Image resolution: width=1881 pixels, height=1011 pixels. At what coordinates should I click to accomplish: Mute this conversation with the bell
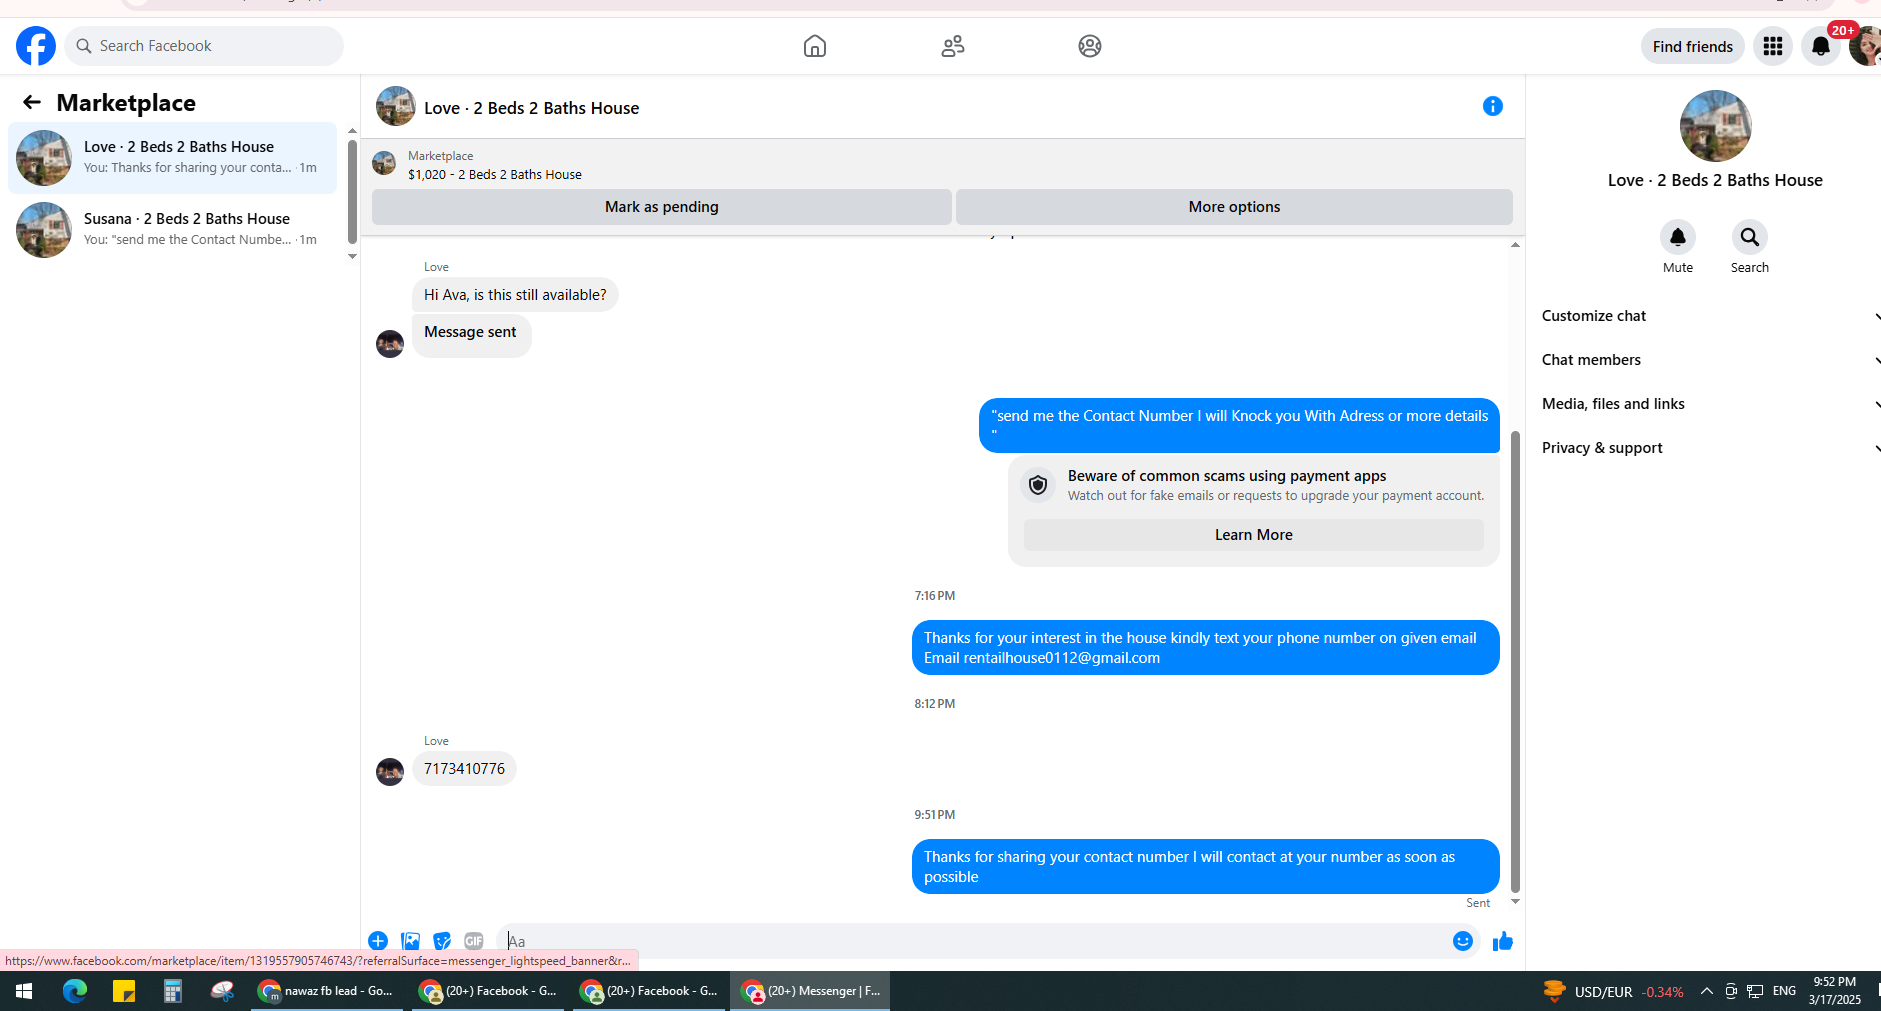tap(1678, 237)
